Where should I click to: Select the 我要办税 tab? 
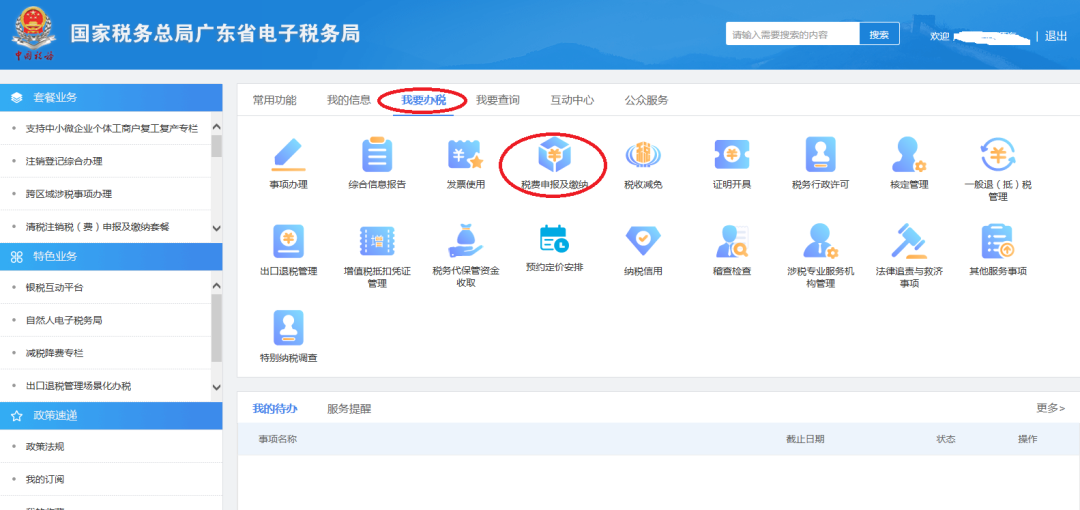pyautogui.click(x=424, y=100)
